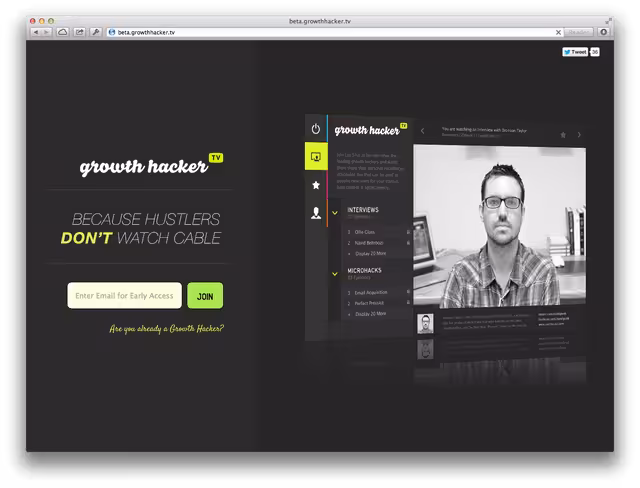Open the Share menu icon in toolbar

point(79,32)
